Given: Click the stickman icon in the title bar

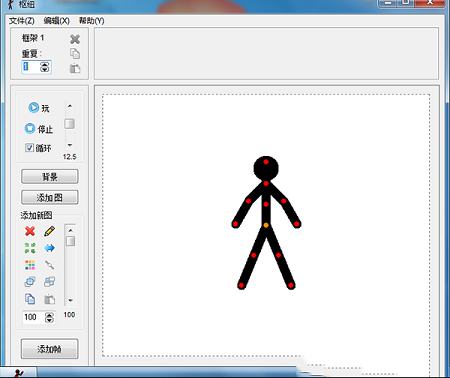Looking at the screenshot, I should 12,4.
